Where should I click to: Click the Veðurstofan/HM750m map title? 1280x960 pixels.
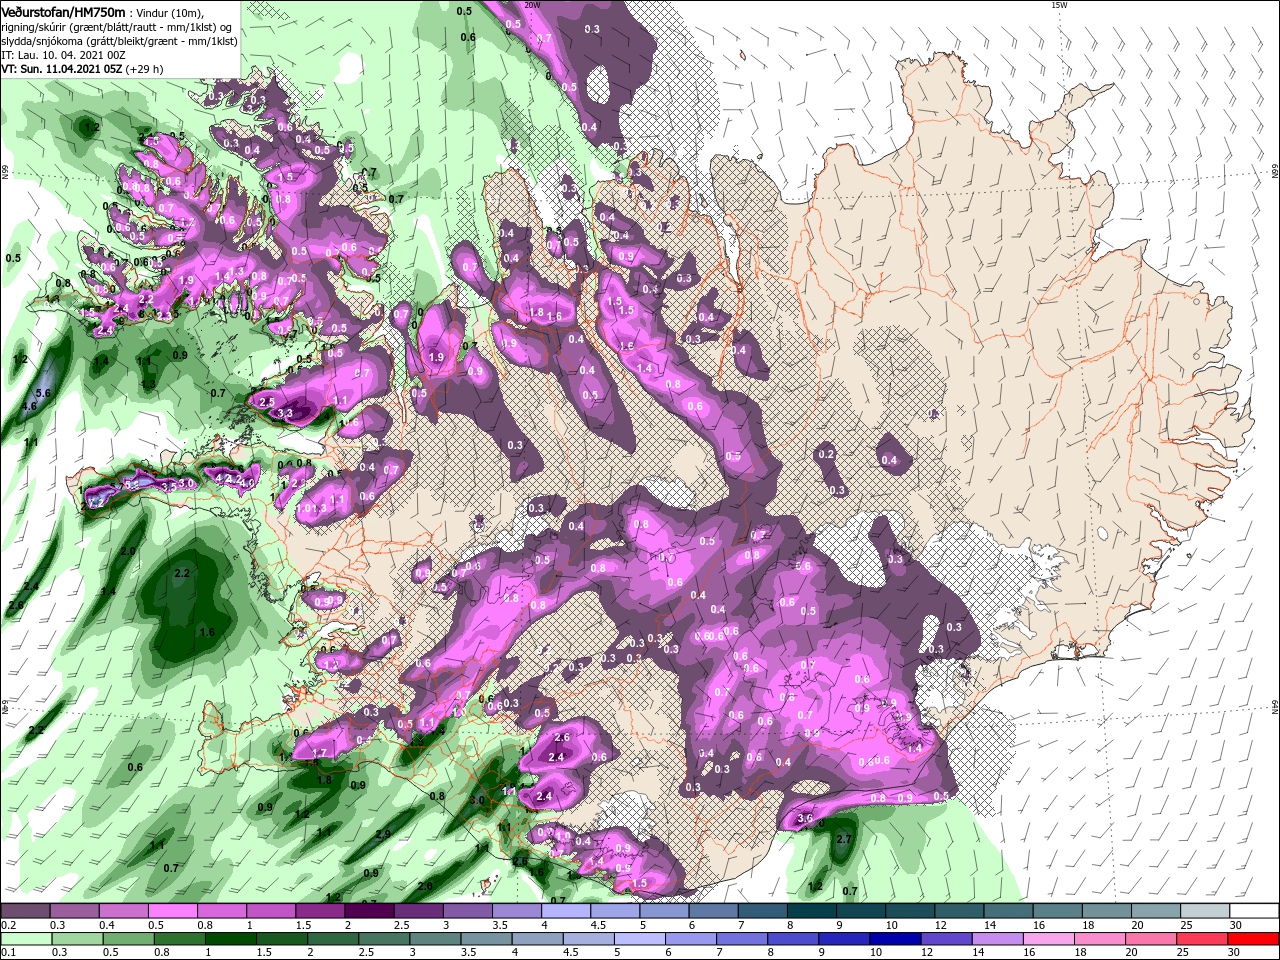tap(63, 11)
